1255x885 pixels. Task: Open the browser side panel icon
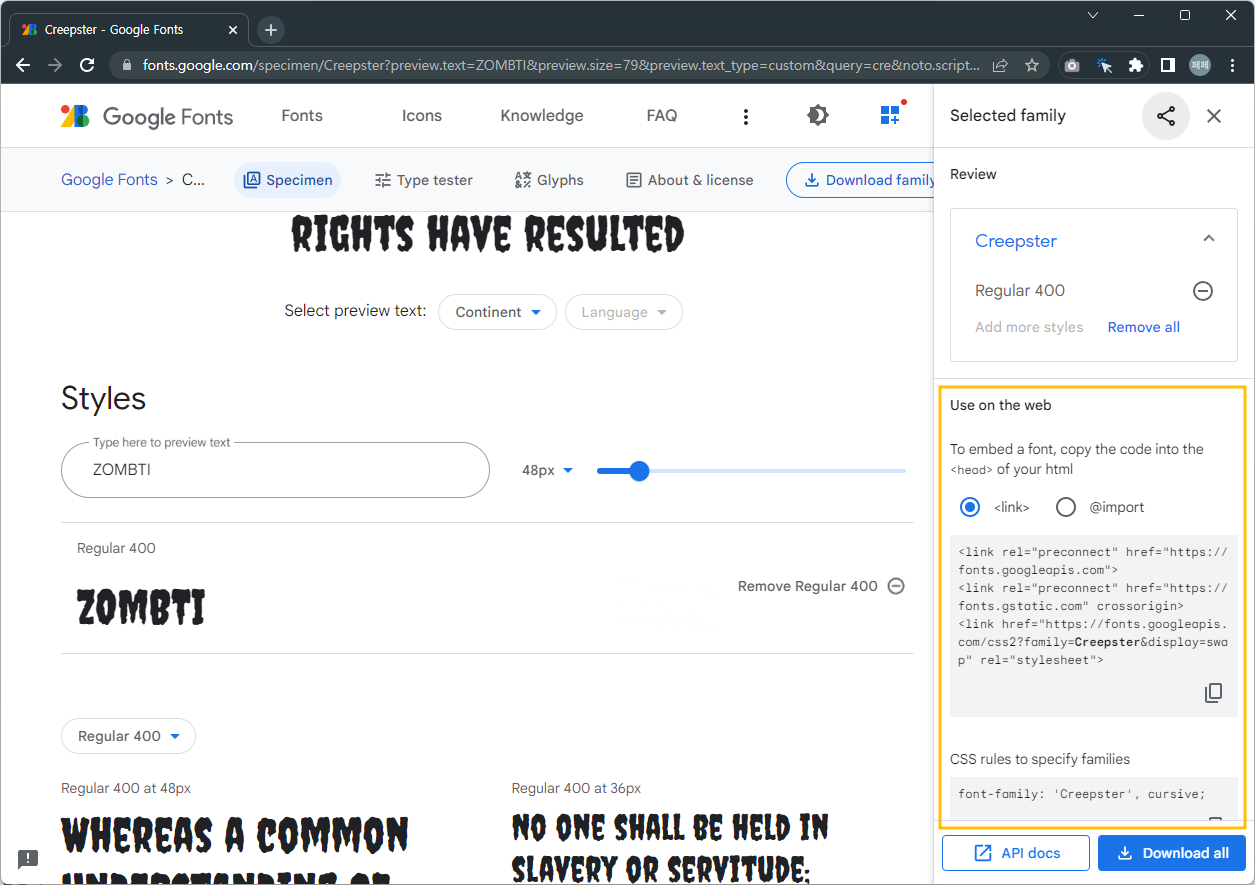[x=1168, y=65]
